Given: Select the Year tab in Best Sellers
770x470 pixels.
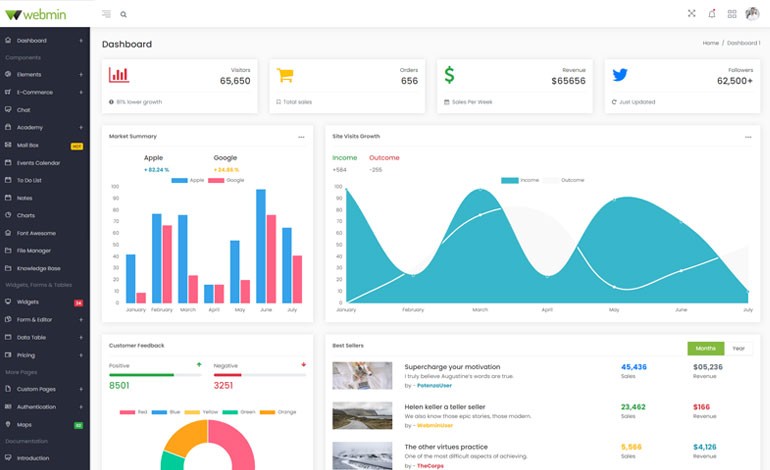Looking at the screenshot, I should point(739,348).
